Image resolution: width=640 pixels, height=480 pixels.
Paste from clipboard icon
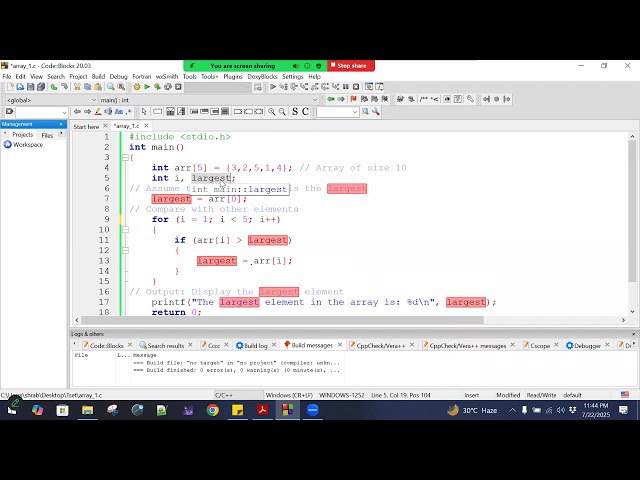(x=98, y=87)
